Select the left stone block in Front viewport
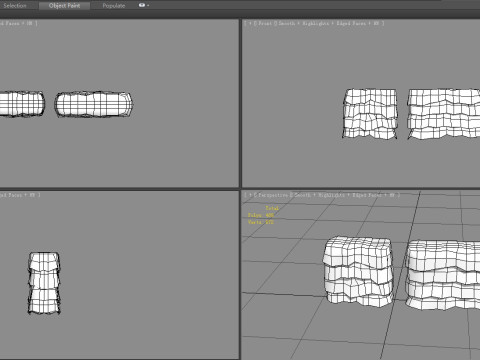The image size is (480, 360). pyautogui.click(x=370, y=113)
